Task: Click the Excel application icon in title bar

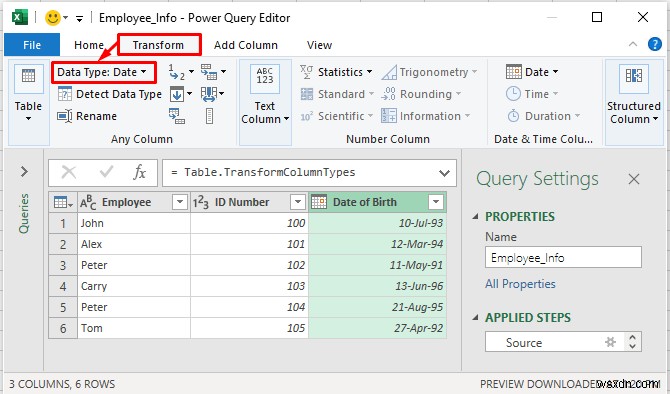Action: coord(20,18)
